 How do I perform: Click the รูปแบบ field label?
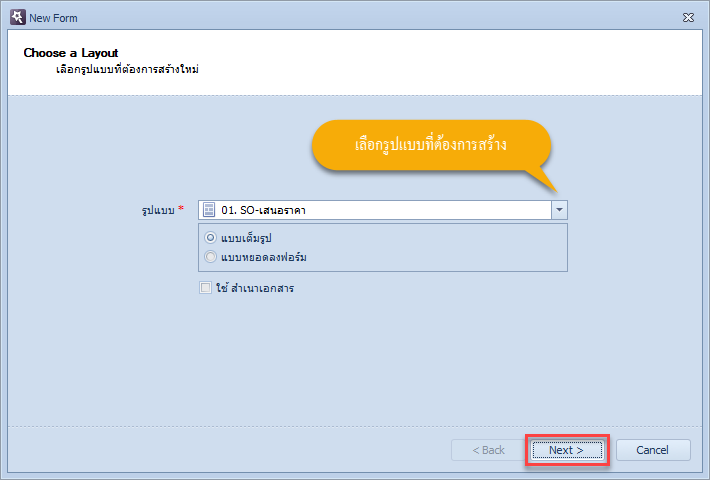(x=158, y=211)
